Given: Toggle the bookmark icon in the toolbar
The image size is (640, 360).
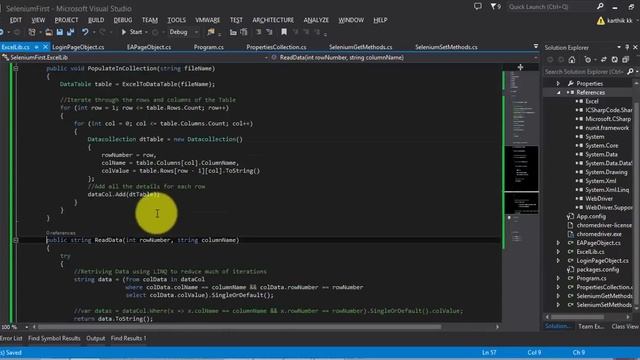Looking at the screenshot, I should (284, 32).
